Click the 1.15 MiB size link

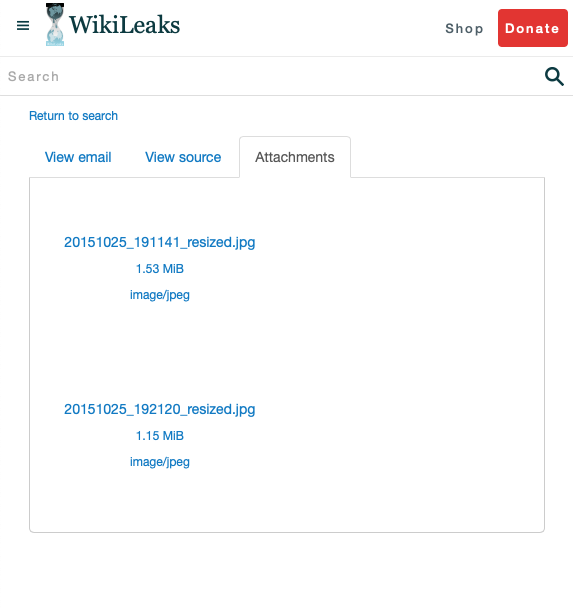[159, 436]
